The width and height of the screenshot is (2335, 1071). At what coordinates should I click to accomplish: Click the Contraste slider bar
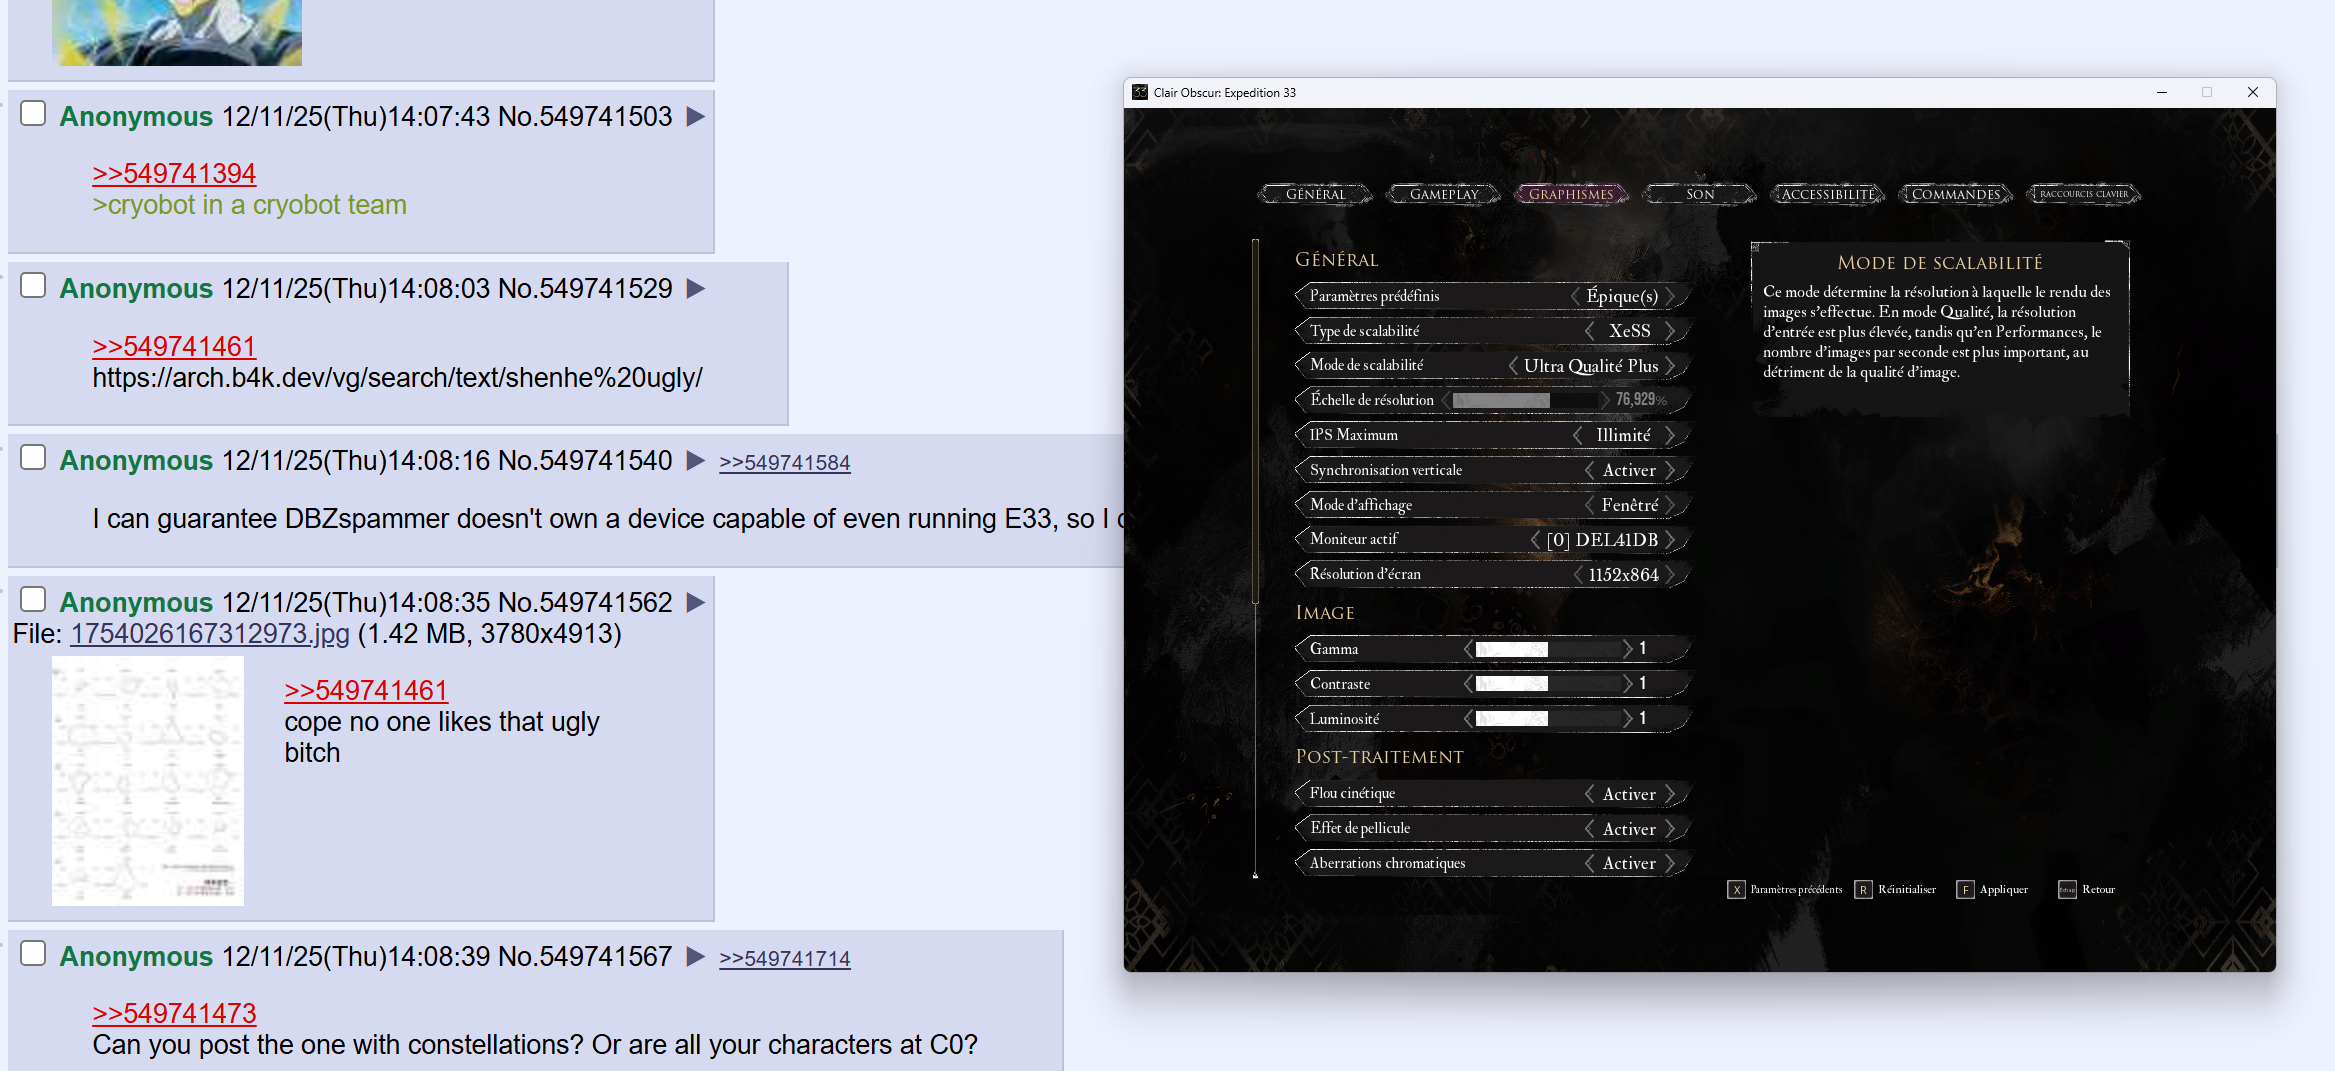1548,684
